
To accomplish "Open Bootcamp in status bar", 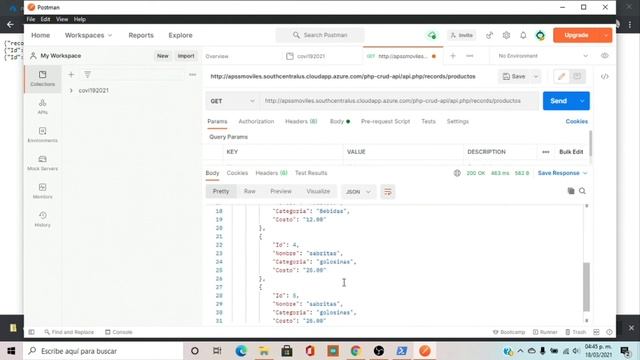I will pos(509,332).
